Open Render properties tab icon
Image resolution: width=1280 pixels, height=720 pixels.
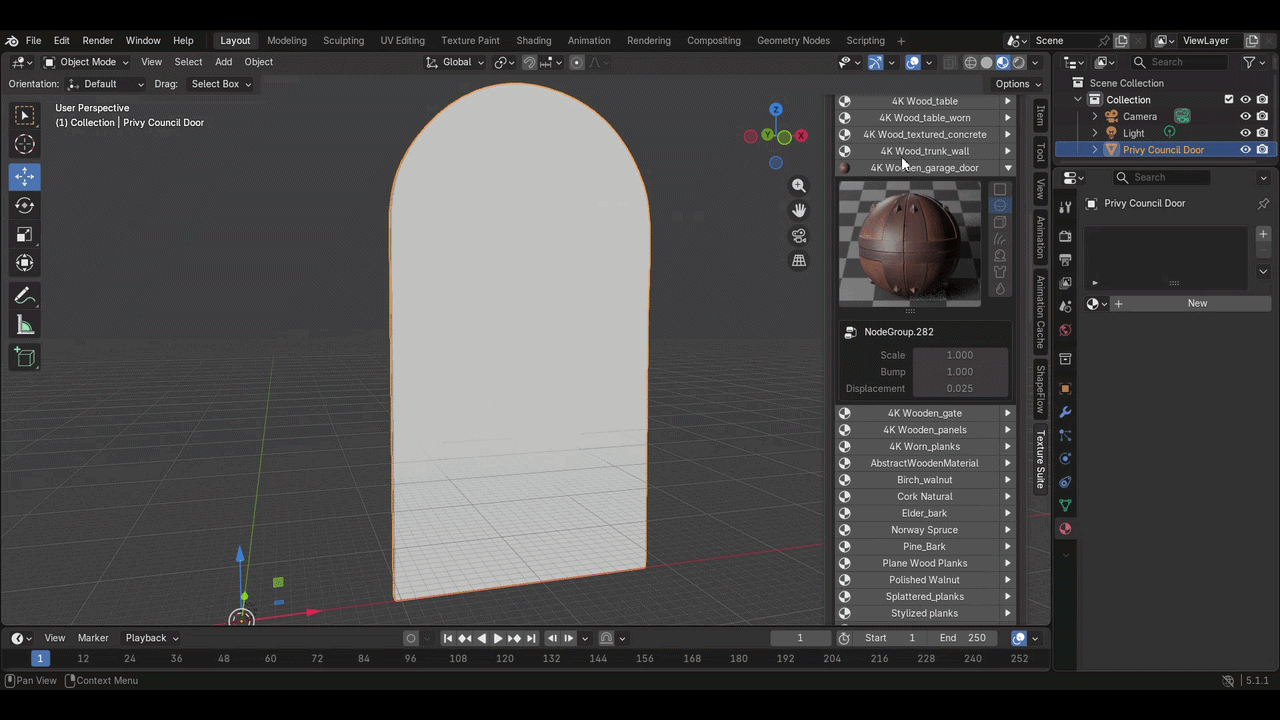[1065, 236]
